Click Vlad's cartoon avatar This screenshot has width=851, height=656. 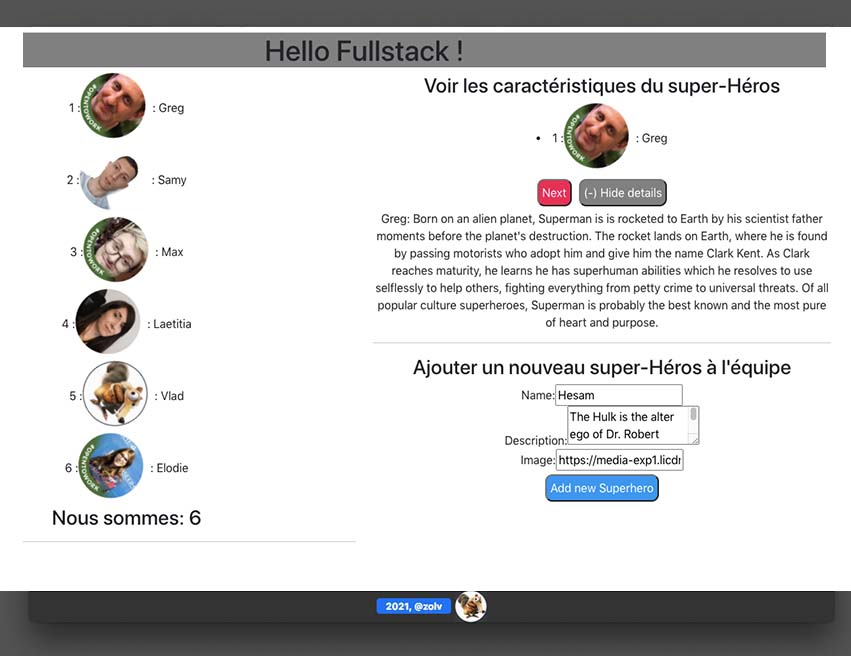point(115,394)
